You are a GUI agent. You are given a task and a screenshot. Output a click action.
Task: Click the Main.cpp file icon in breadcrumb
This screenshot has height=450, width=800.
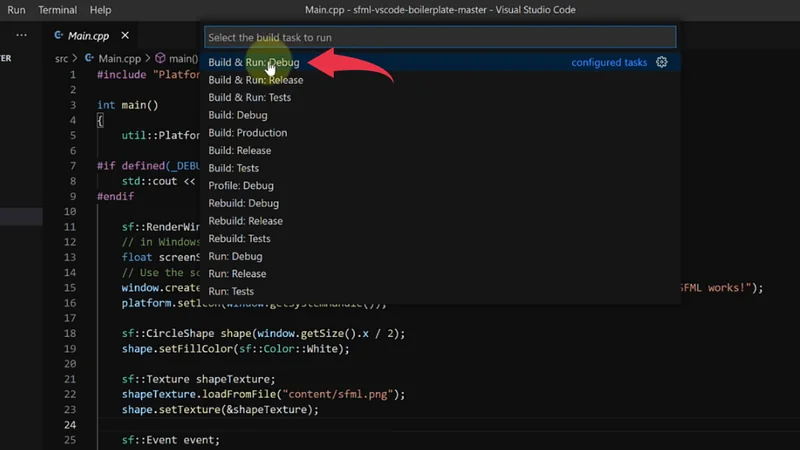pyautogui.click(x=89, y=59)
